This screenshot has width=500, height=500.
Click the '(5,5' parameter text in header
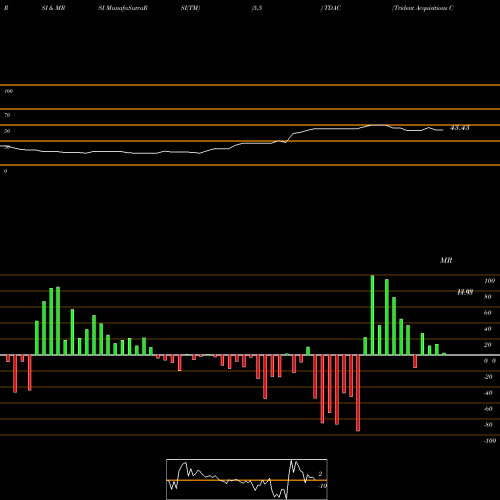click(257, 8)
